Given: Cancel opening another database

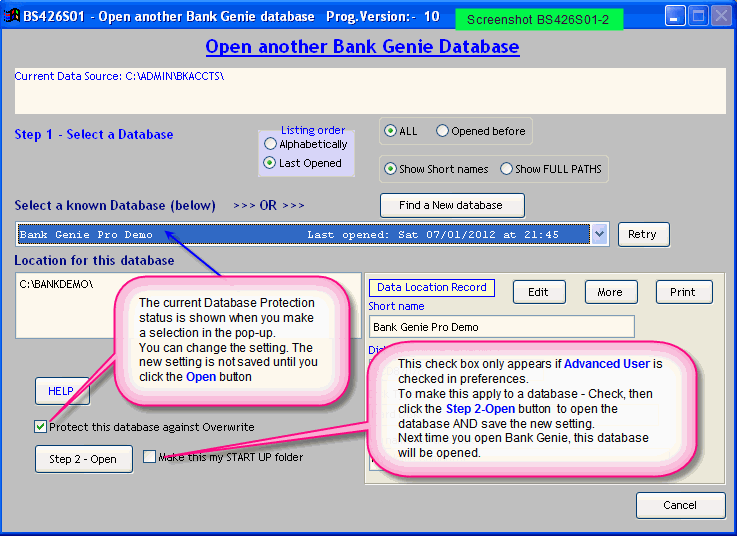Looking at the screenshot, I should tap(680, 505).
